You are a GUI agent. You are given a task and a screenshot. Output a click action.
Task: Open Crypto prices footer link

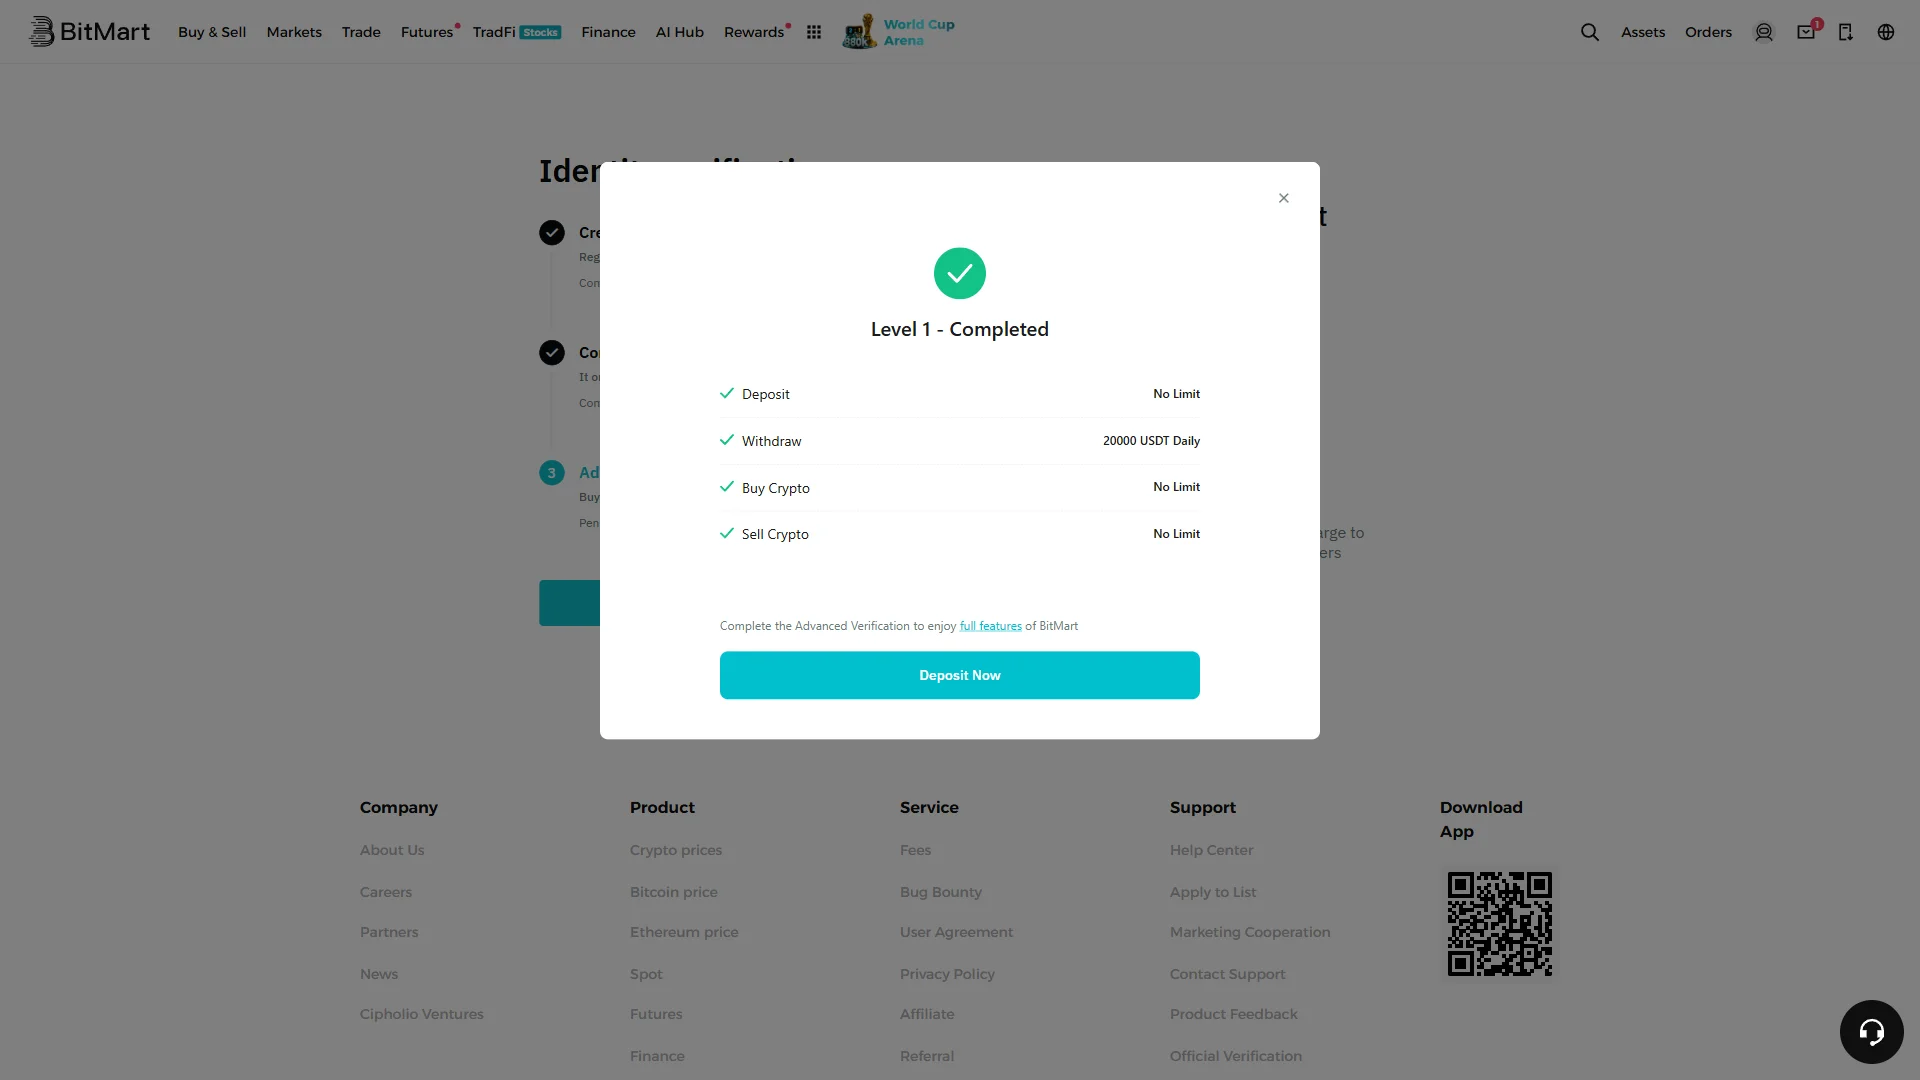(676, 850)
